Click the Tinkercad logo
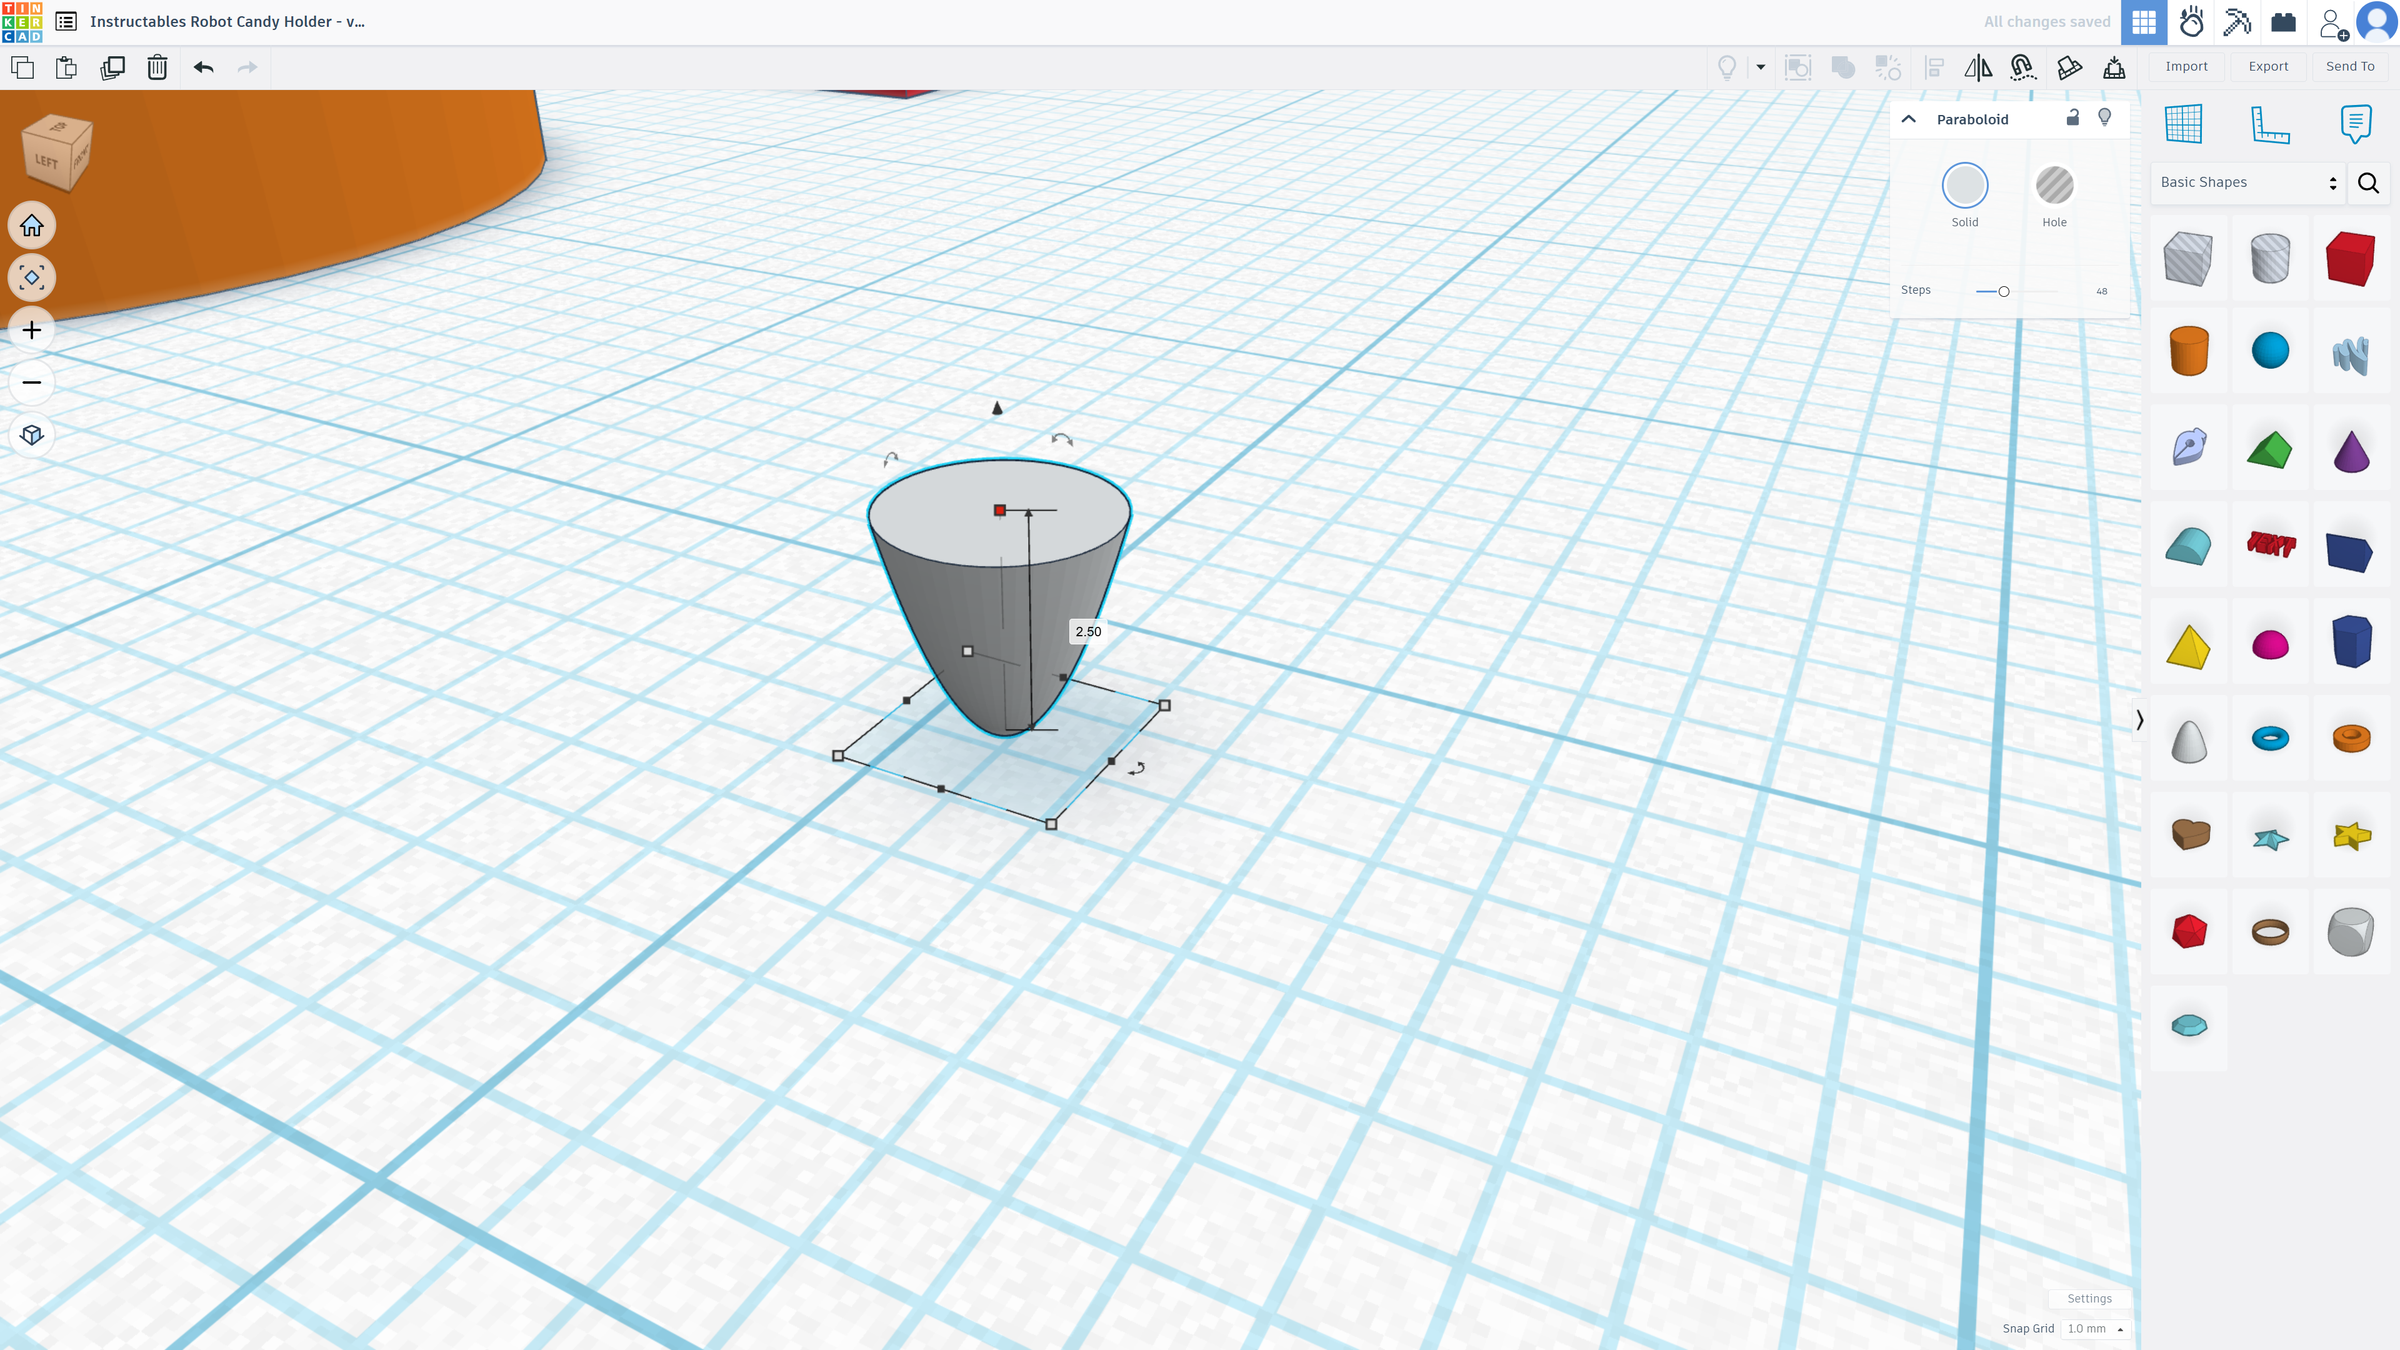 pos(22,22)
